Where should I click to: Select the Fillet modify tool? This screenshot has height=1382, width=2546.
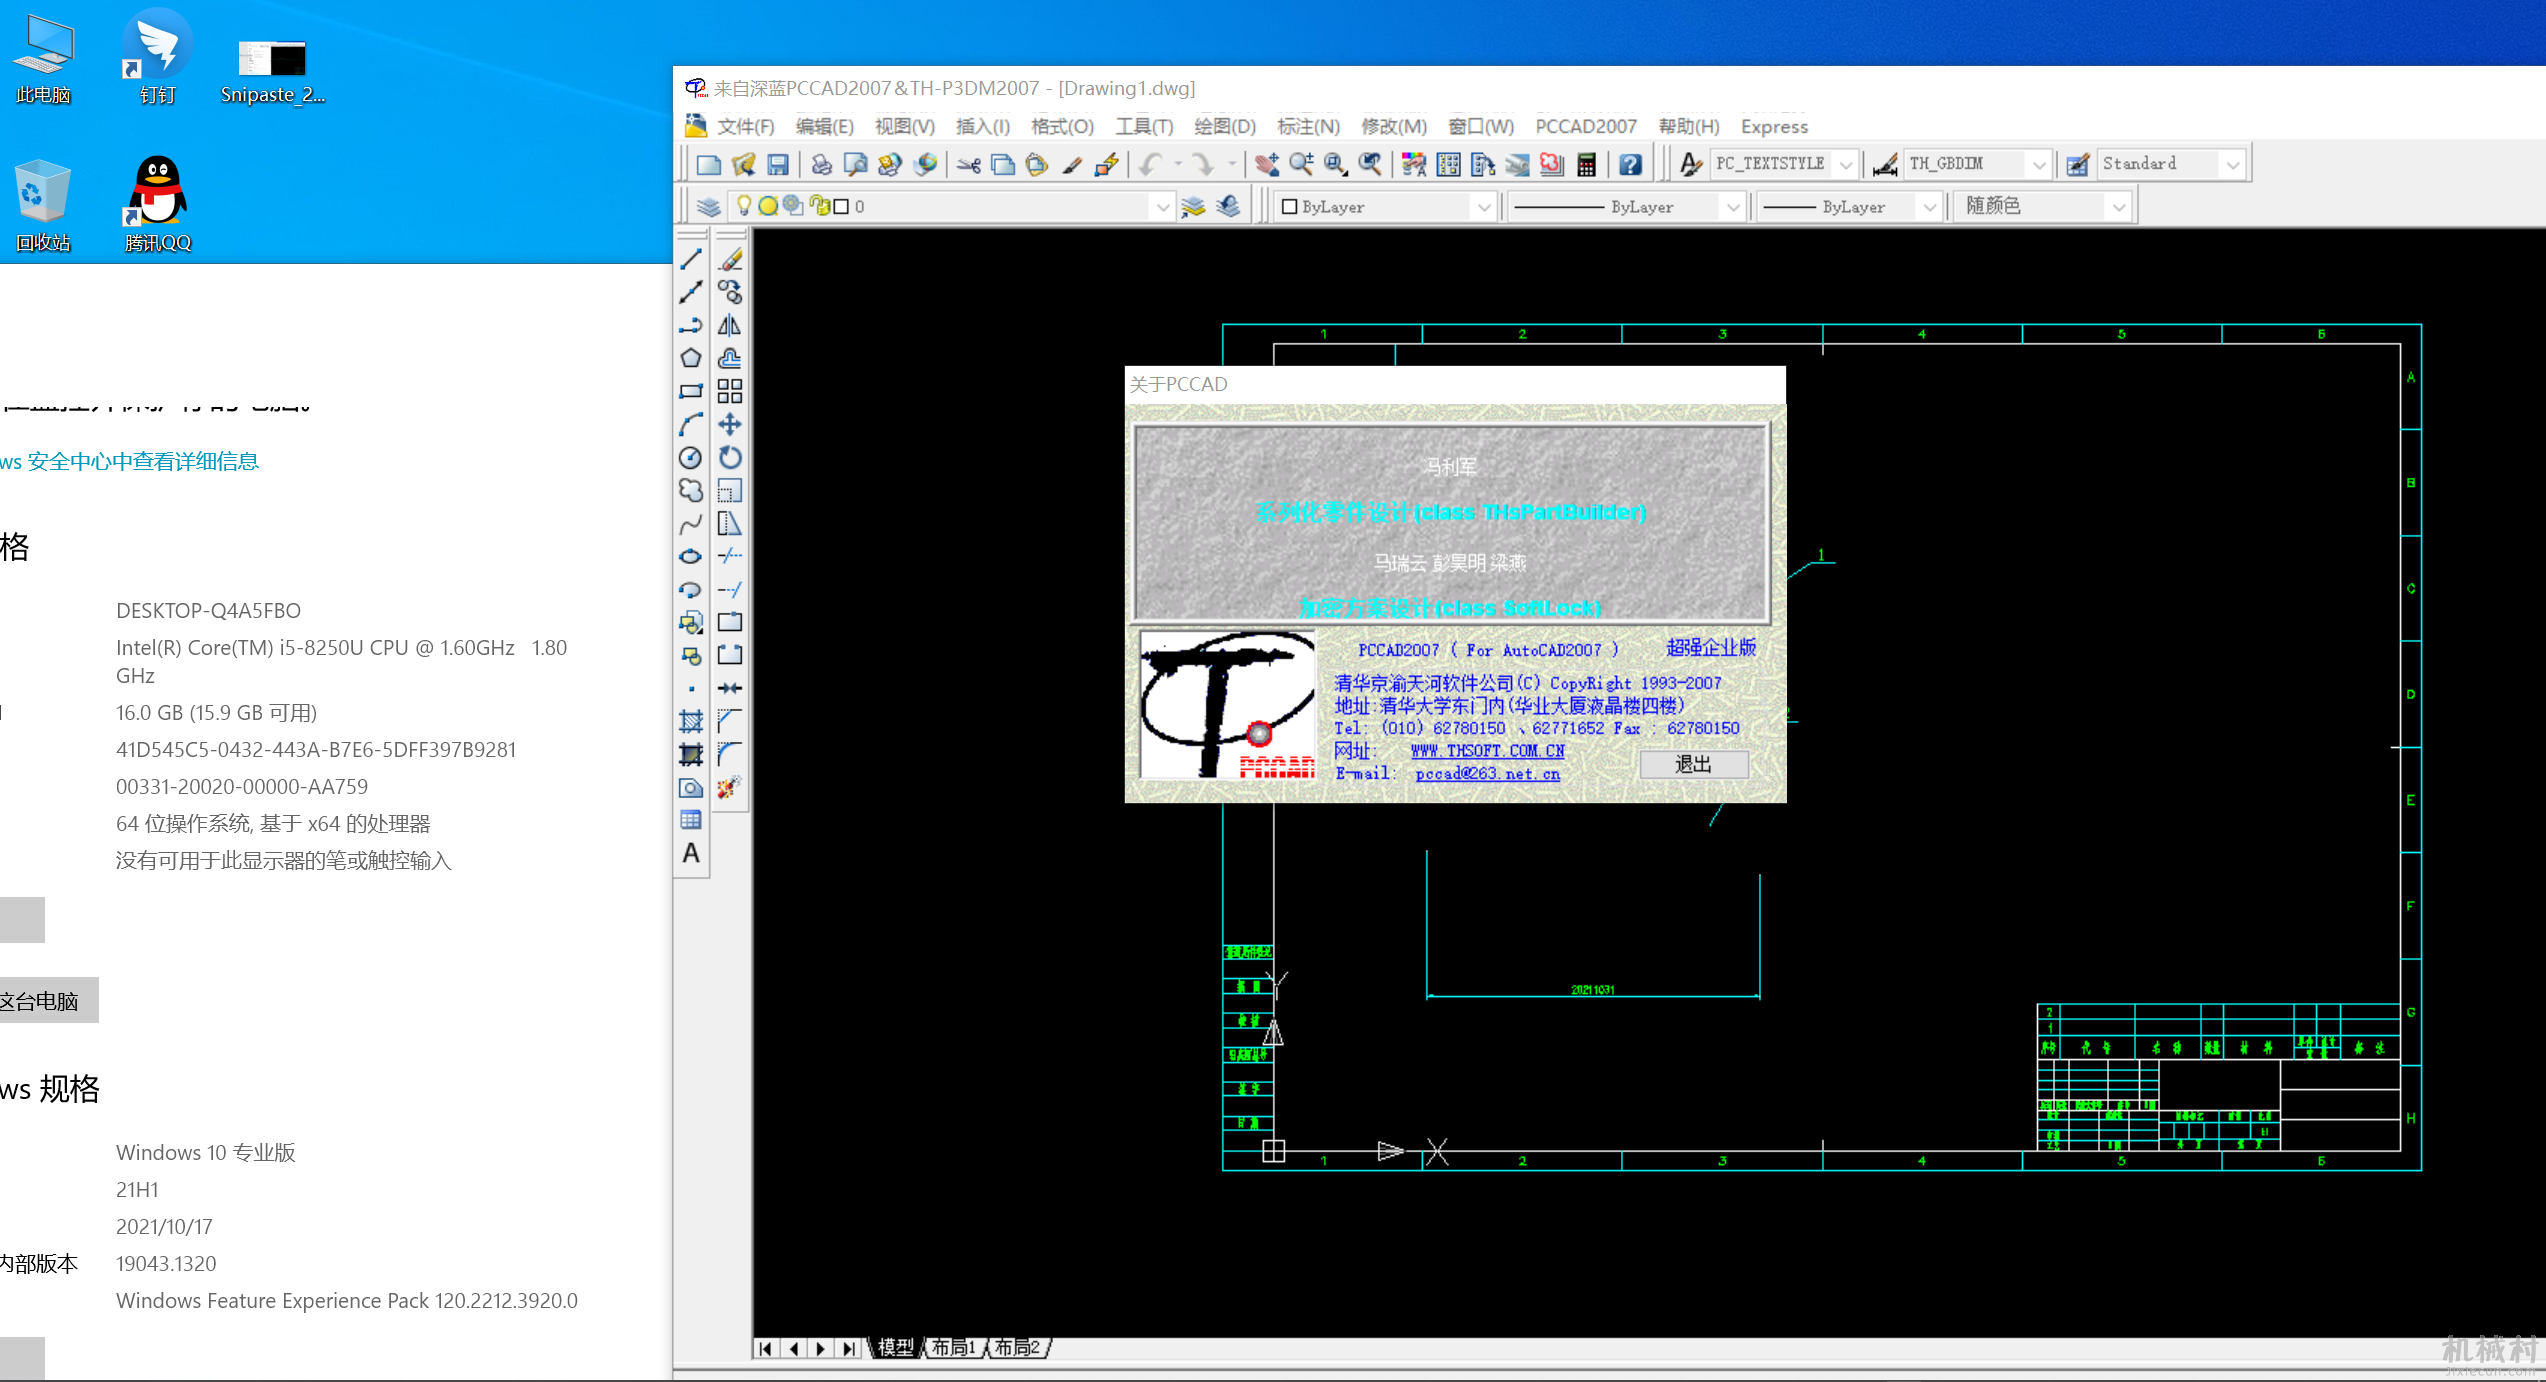click(x=731, y=754)
